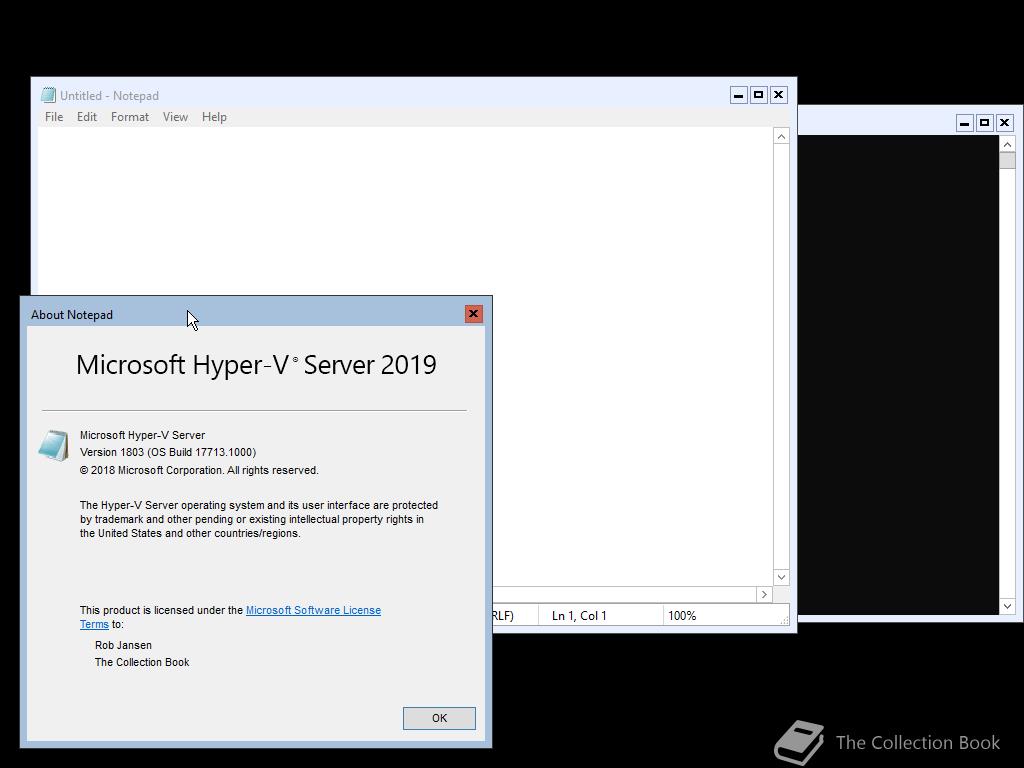Maximize the black console window behind Notepad
This screenshot has height=768, width=1024.
(x=984, y=123)
